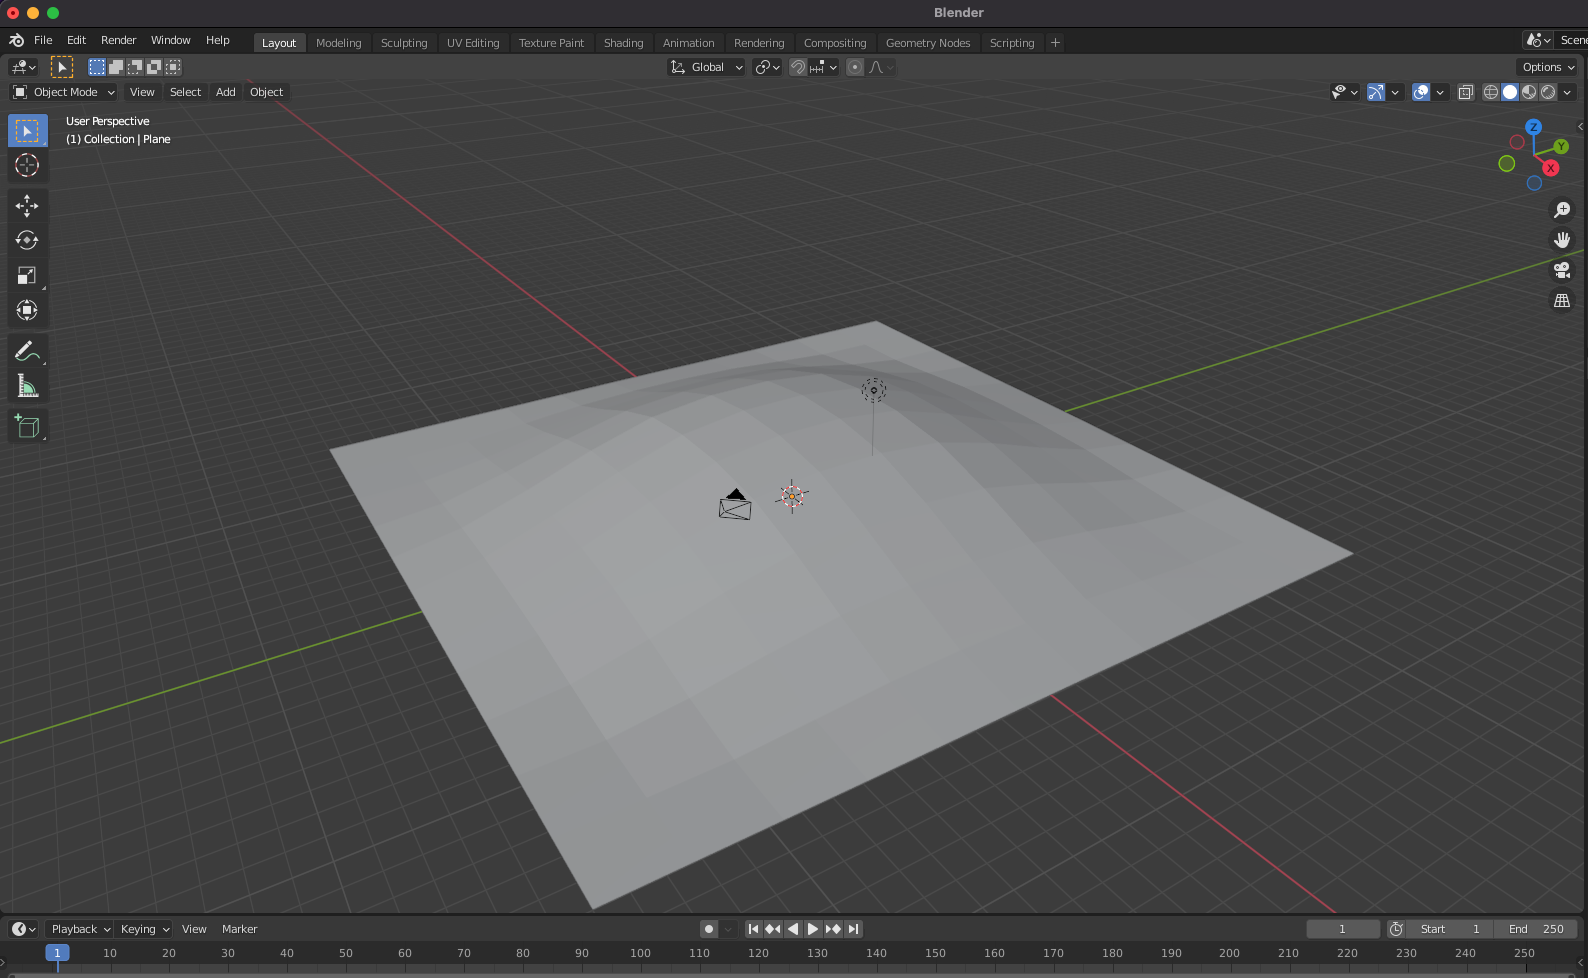Toggle Use Preview Range clock button
The height and width of the screenshot is (978, 1588).
(1396, 929)
